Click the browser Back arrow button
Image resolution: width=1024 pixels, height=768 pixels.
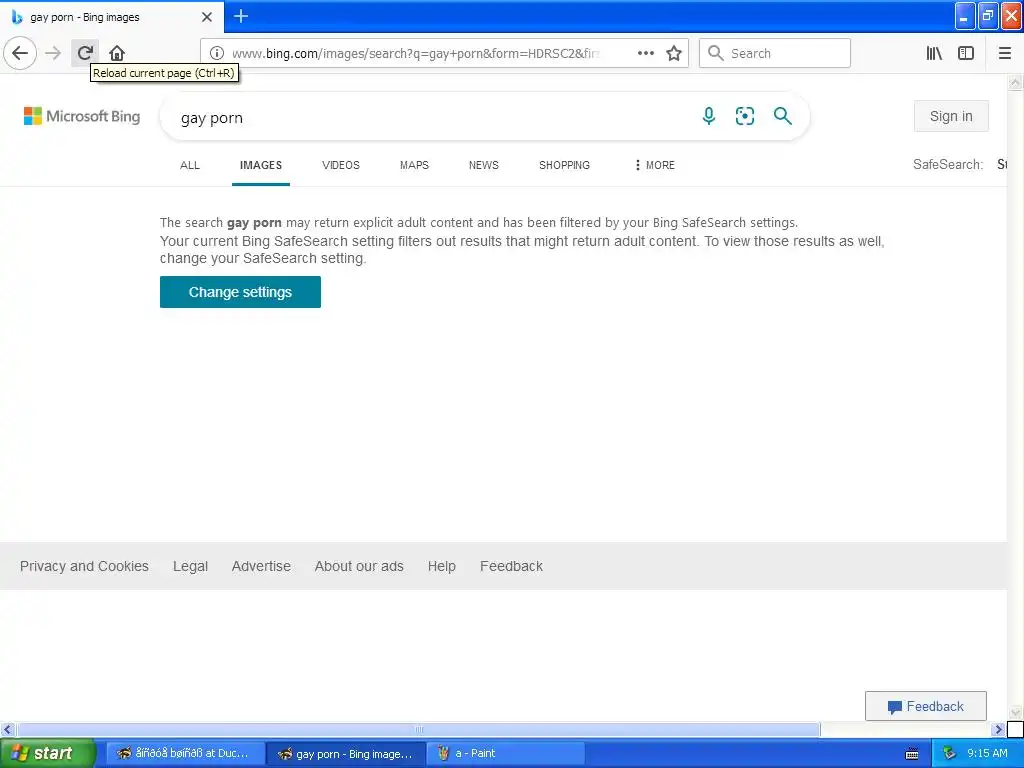[x=20, y=53]
